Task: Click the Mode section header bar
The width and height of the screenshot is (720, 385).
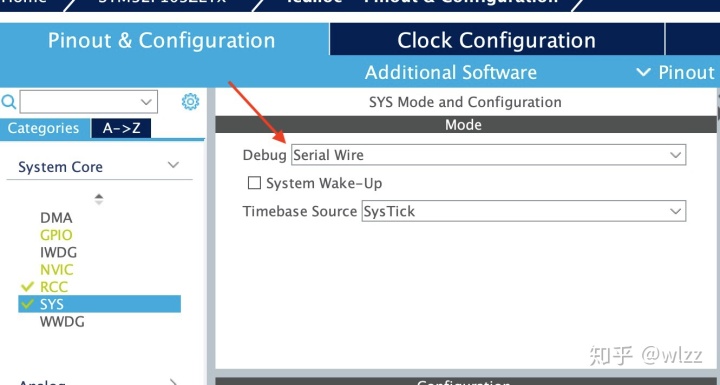Action: [466, 125]
